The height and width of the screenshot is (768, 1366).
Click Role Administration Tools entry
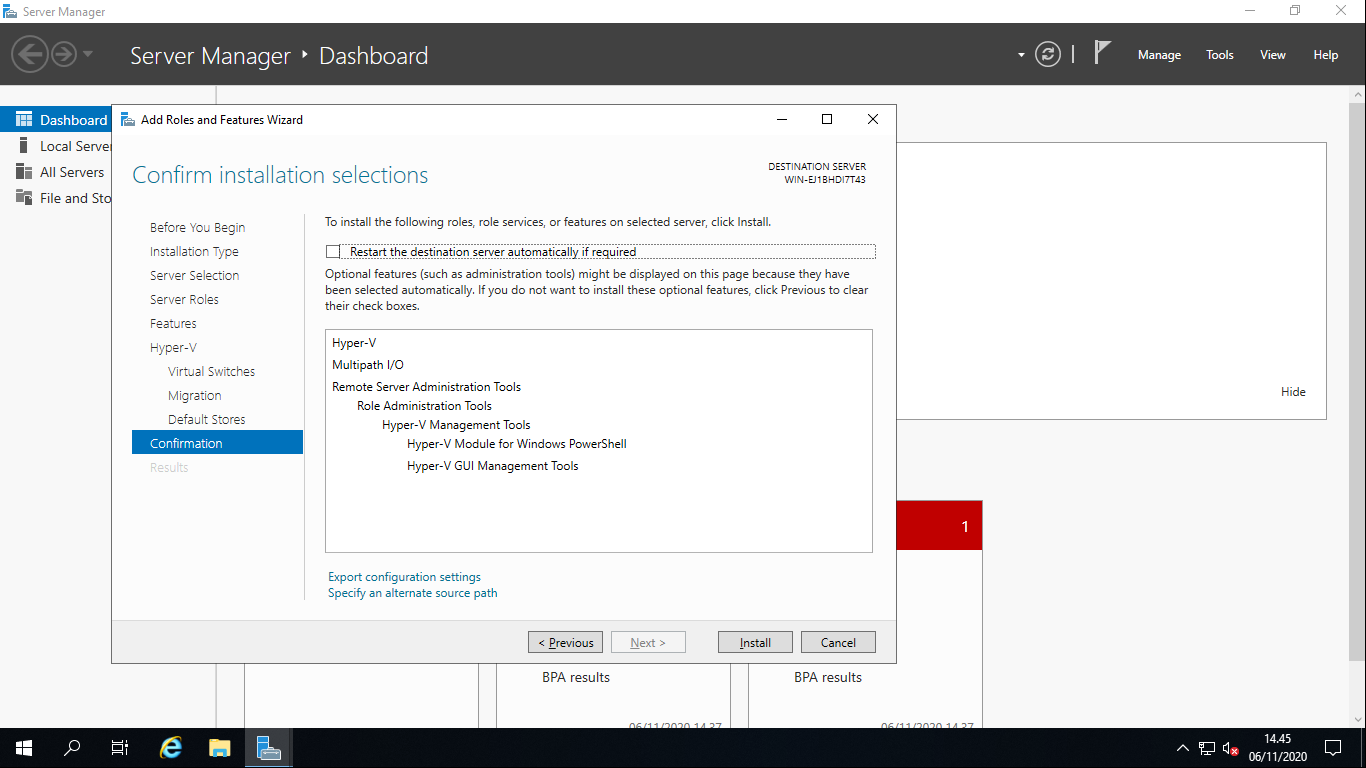[424, 406]
